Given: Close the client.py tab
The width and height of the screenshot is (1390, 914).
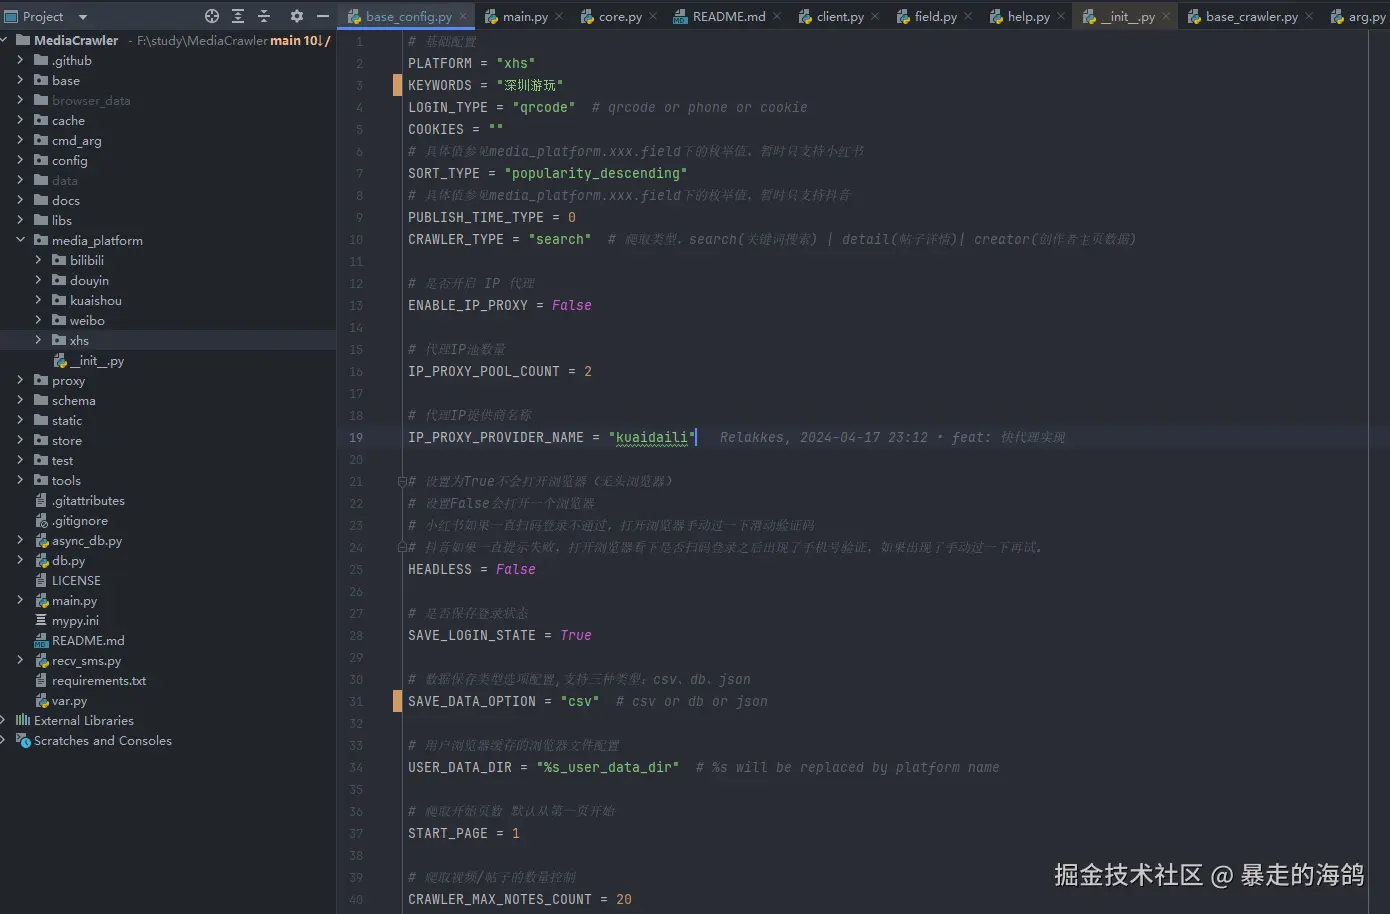Looking at the screenshot, I should 875,16.
